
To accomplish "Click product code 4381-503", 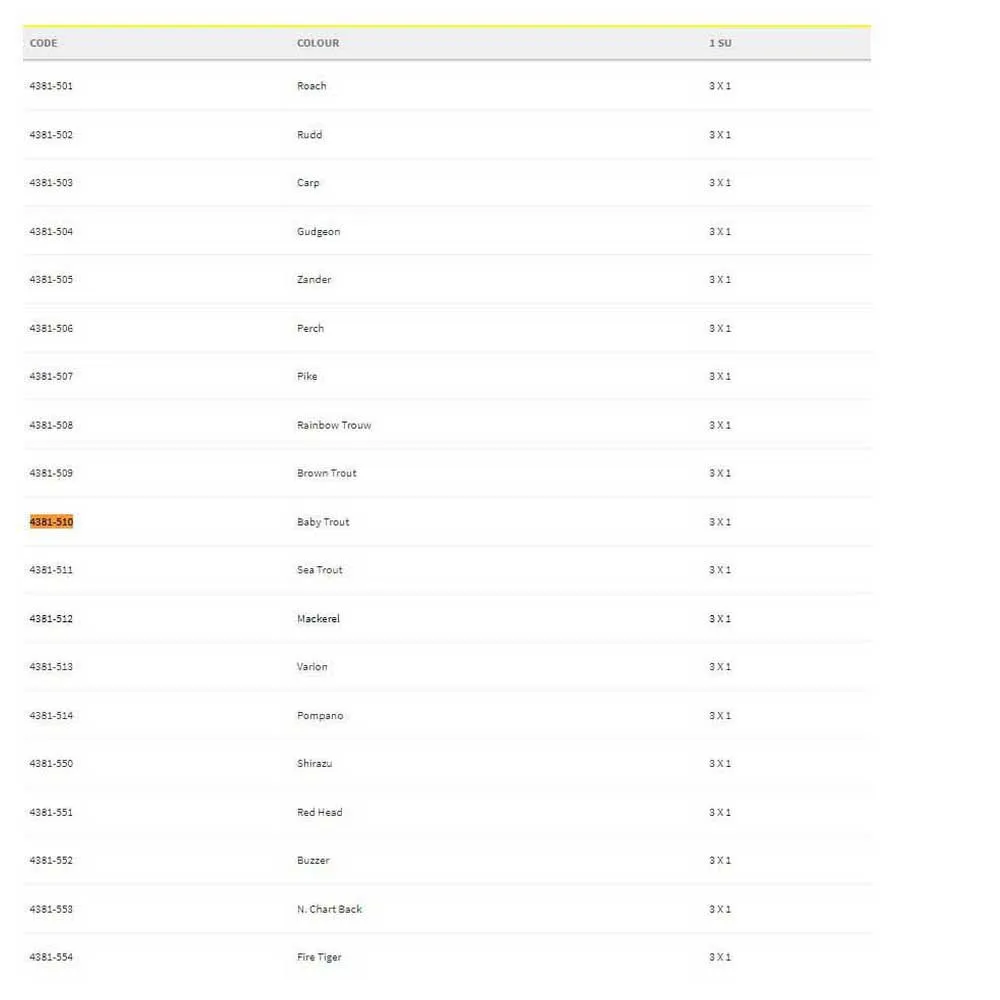I will pyautogui.click(x=51, y=183).
